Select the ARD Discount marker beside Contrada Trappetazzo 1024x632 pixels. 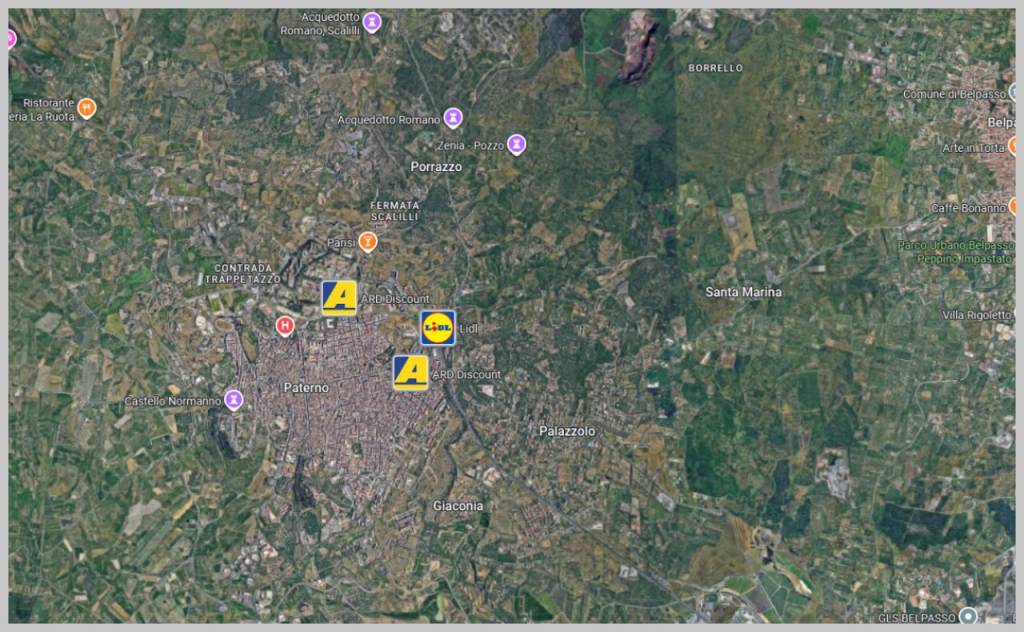pos(339,298)
